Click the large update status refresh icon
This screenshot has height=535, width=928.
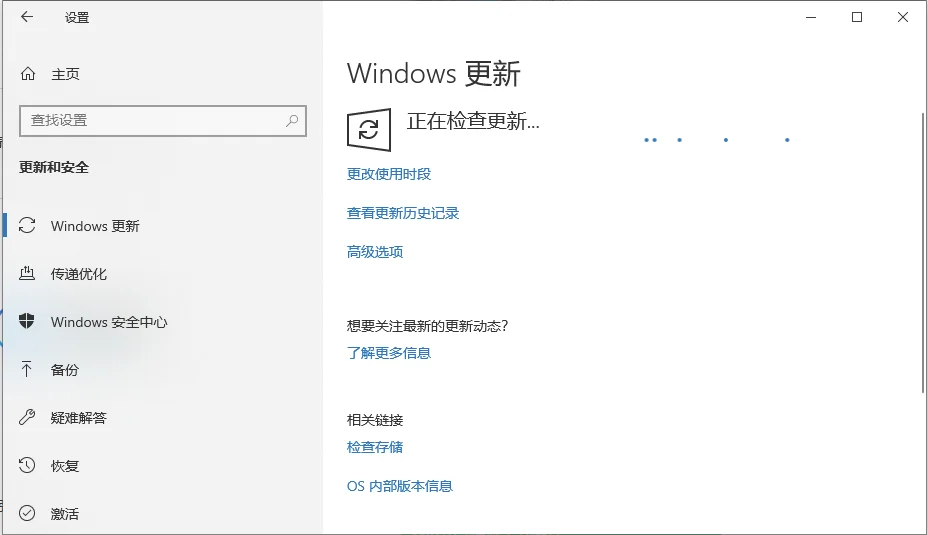coord(369,130)
